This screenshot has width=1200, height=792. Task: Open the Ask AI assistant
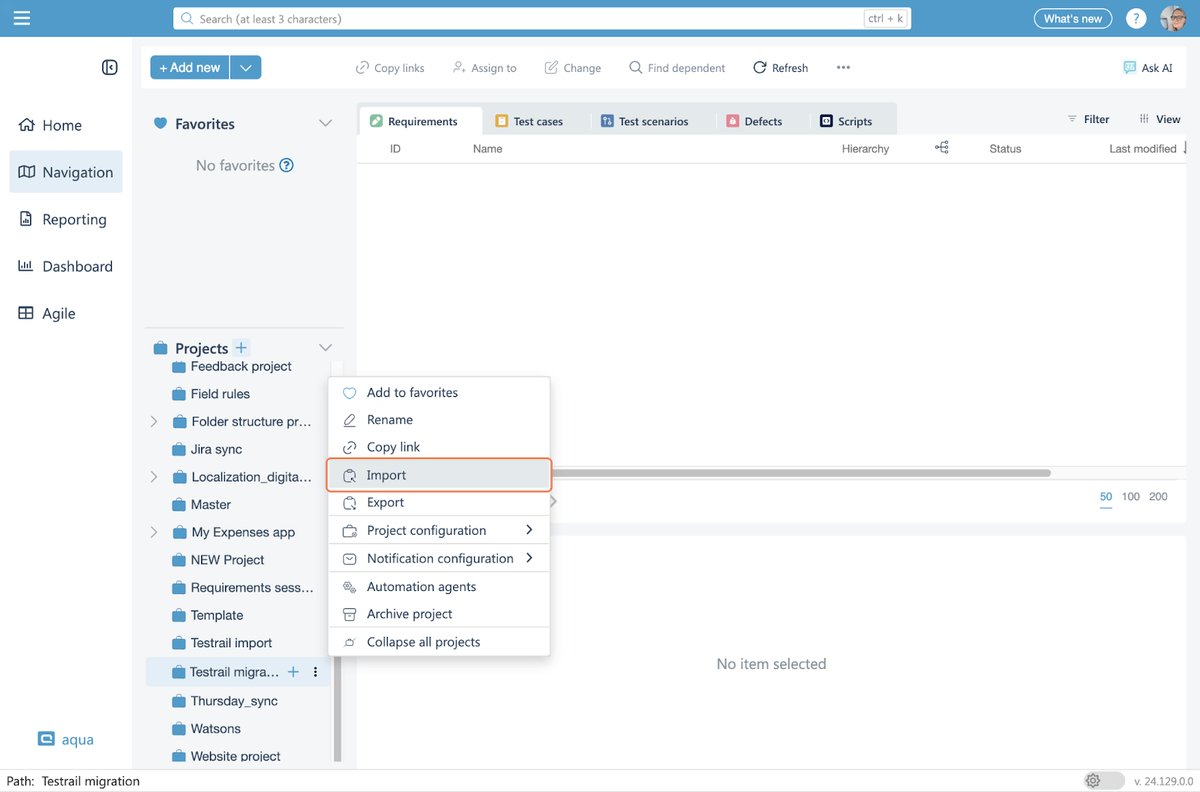click(1148, 68)
